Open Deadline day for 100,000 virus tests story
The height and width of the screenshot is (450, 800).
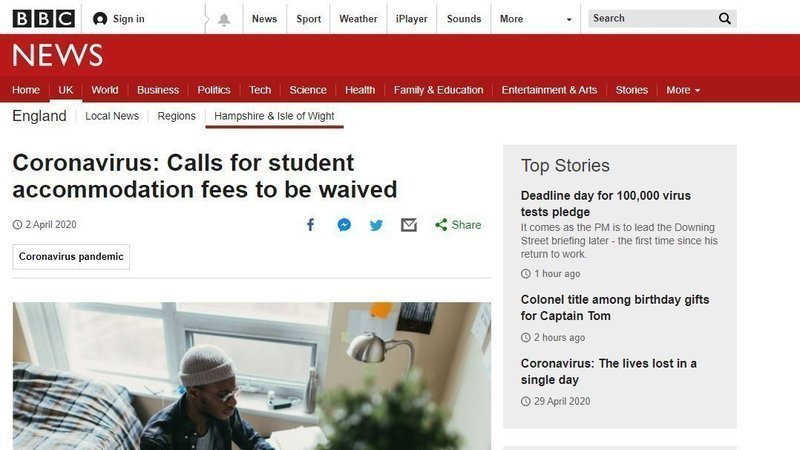tap(606, 204)
